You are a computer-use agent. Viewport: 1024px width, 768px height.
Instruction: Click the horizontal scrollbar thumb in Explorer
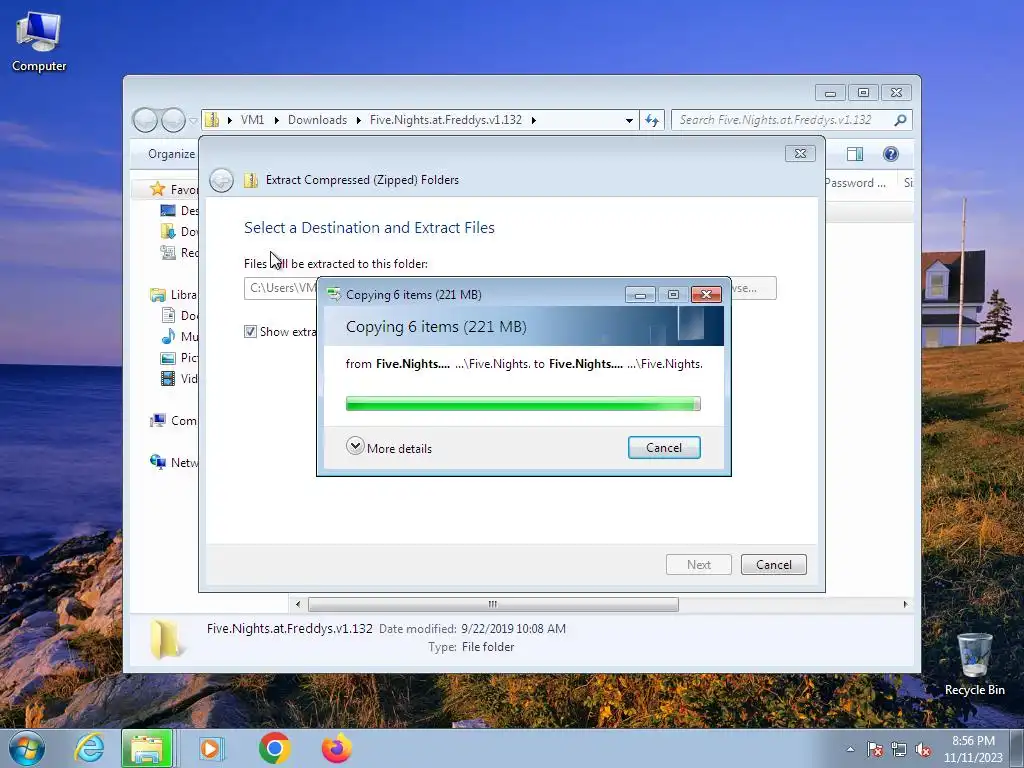coord(493,604)
